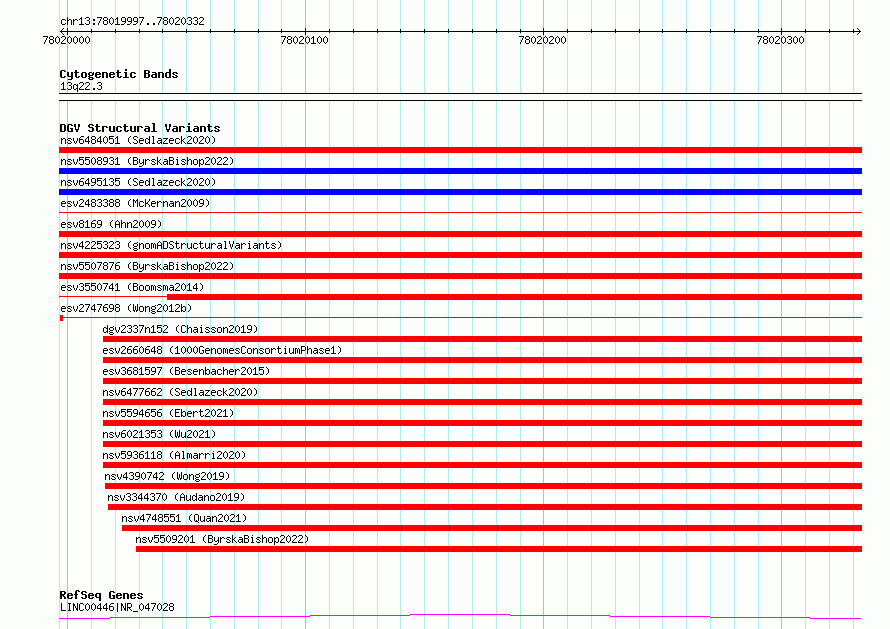This screenshot has height=629, width=890.
Task: Click the red bar under dgv2337n152
Action: click(482, 339)
